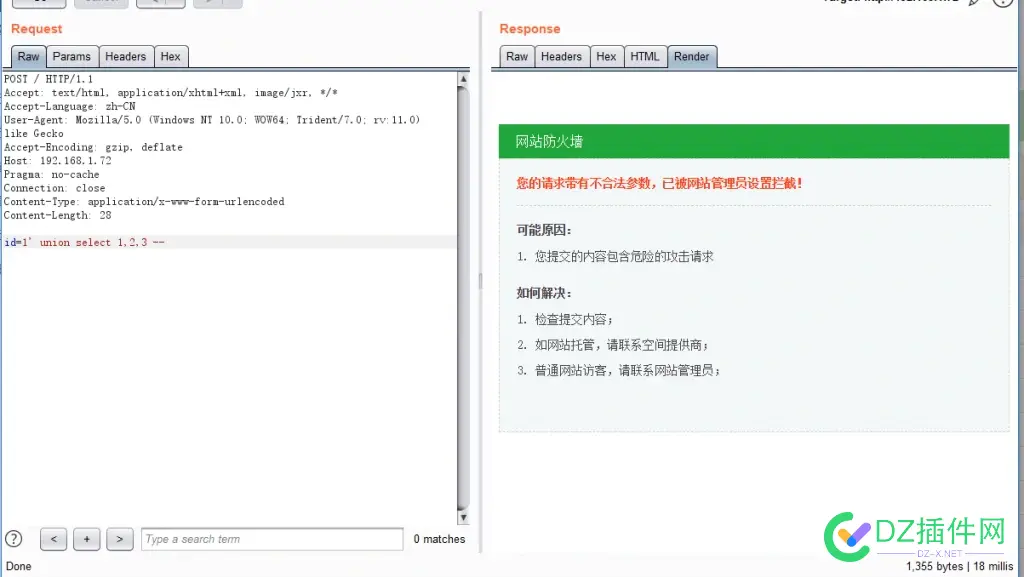
Task: Open the Headers tab of the response
Action: tap(561, 56)
